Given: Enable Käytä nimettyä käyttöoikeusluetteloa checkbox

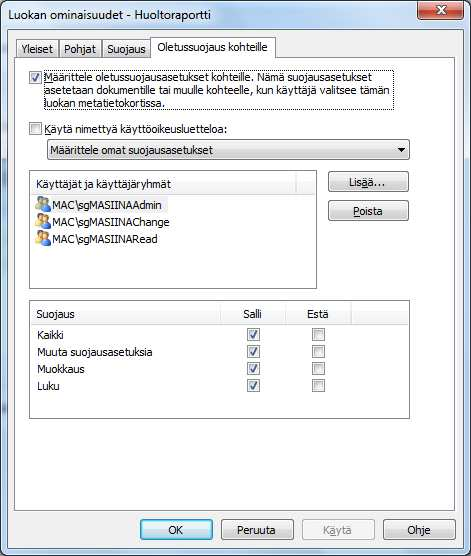Looking at the screenshot, I should [x=35, y=128].
